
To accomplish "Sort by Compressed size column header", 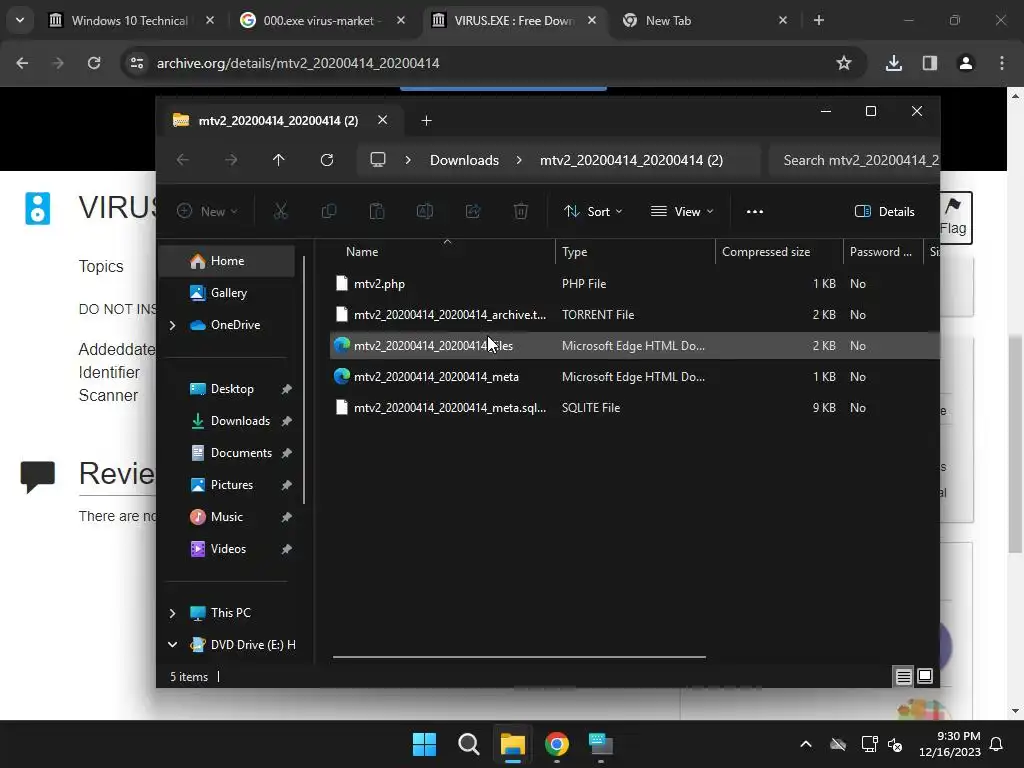I will [x=778, y=251].
